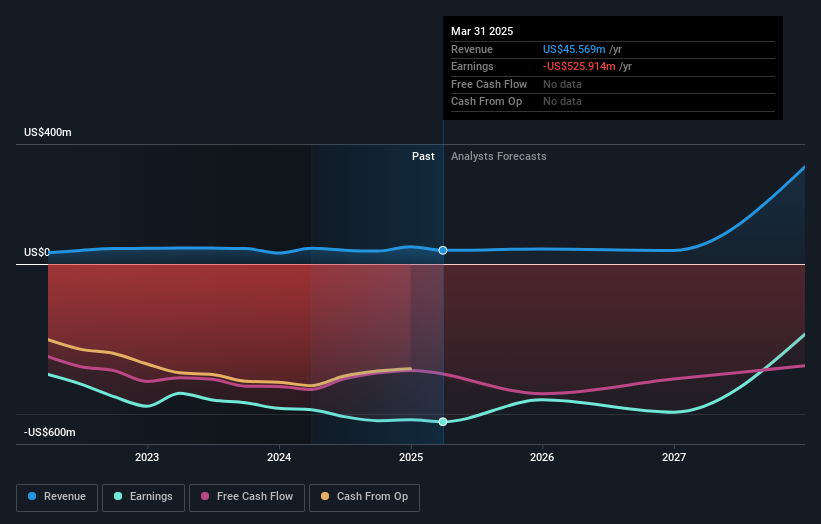Click the US$0 y-axis label
This screenshot has height=524, width=821.
pyautogui.click(x=37, y=252)
